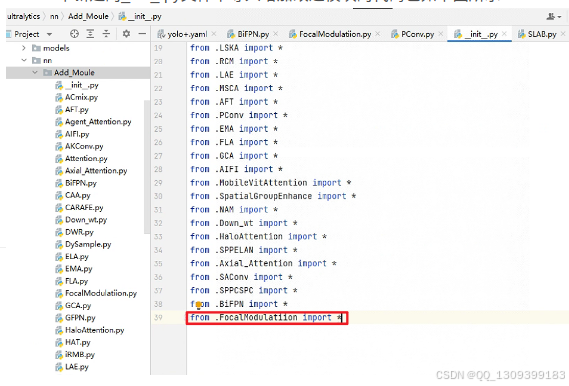Collapse the Add_Moule folder
Image resolution: width=569 pixels, height=386 pixels.
pyautogui.click(x=35, y=73)
